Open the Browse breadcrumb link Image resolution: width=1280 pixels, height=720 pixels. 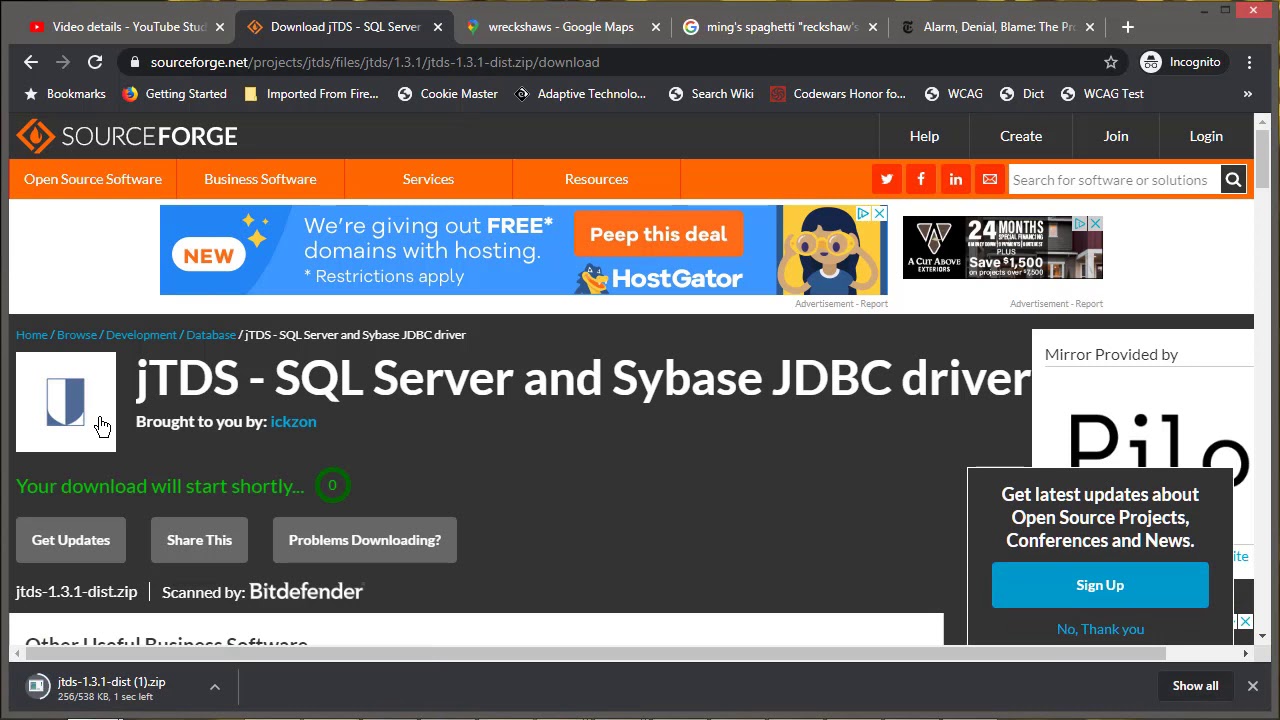pos(77,335)
